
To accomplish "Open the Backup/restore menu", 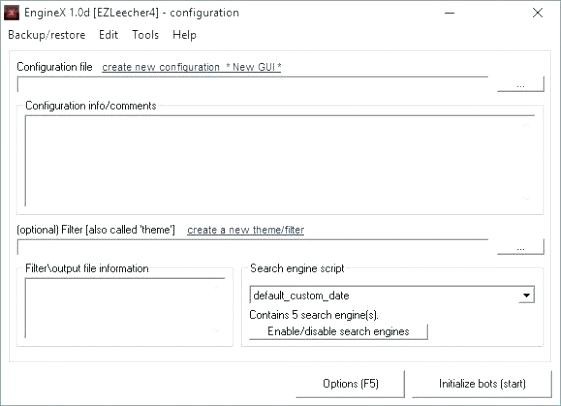I will (47, 35).
